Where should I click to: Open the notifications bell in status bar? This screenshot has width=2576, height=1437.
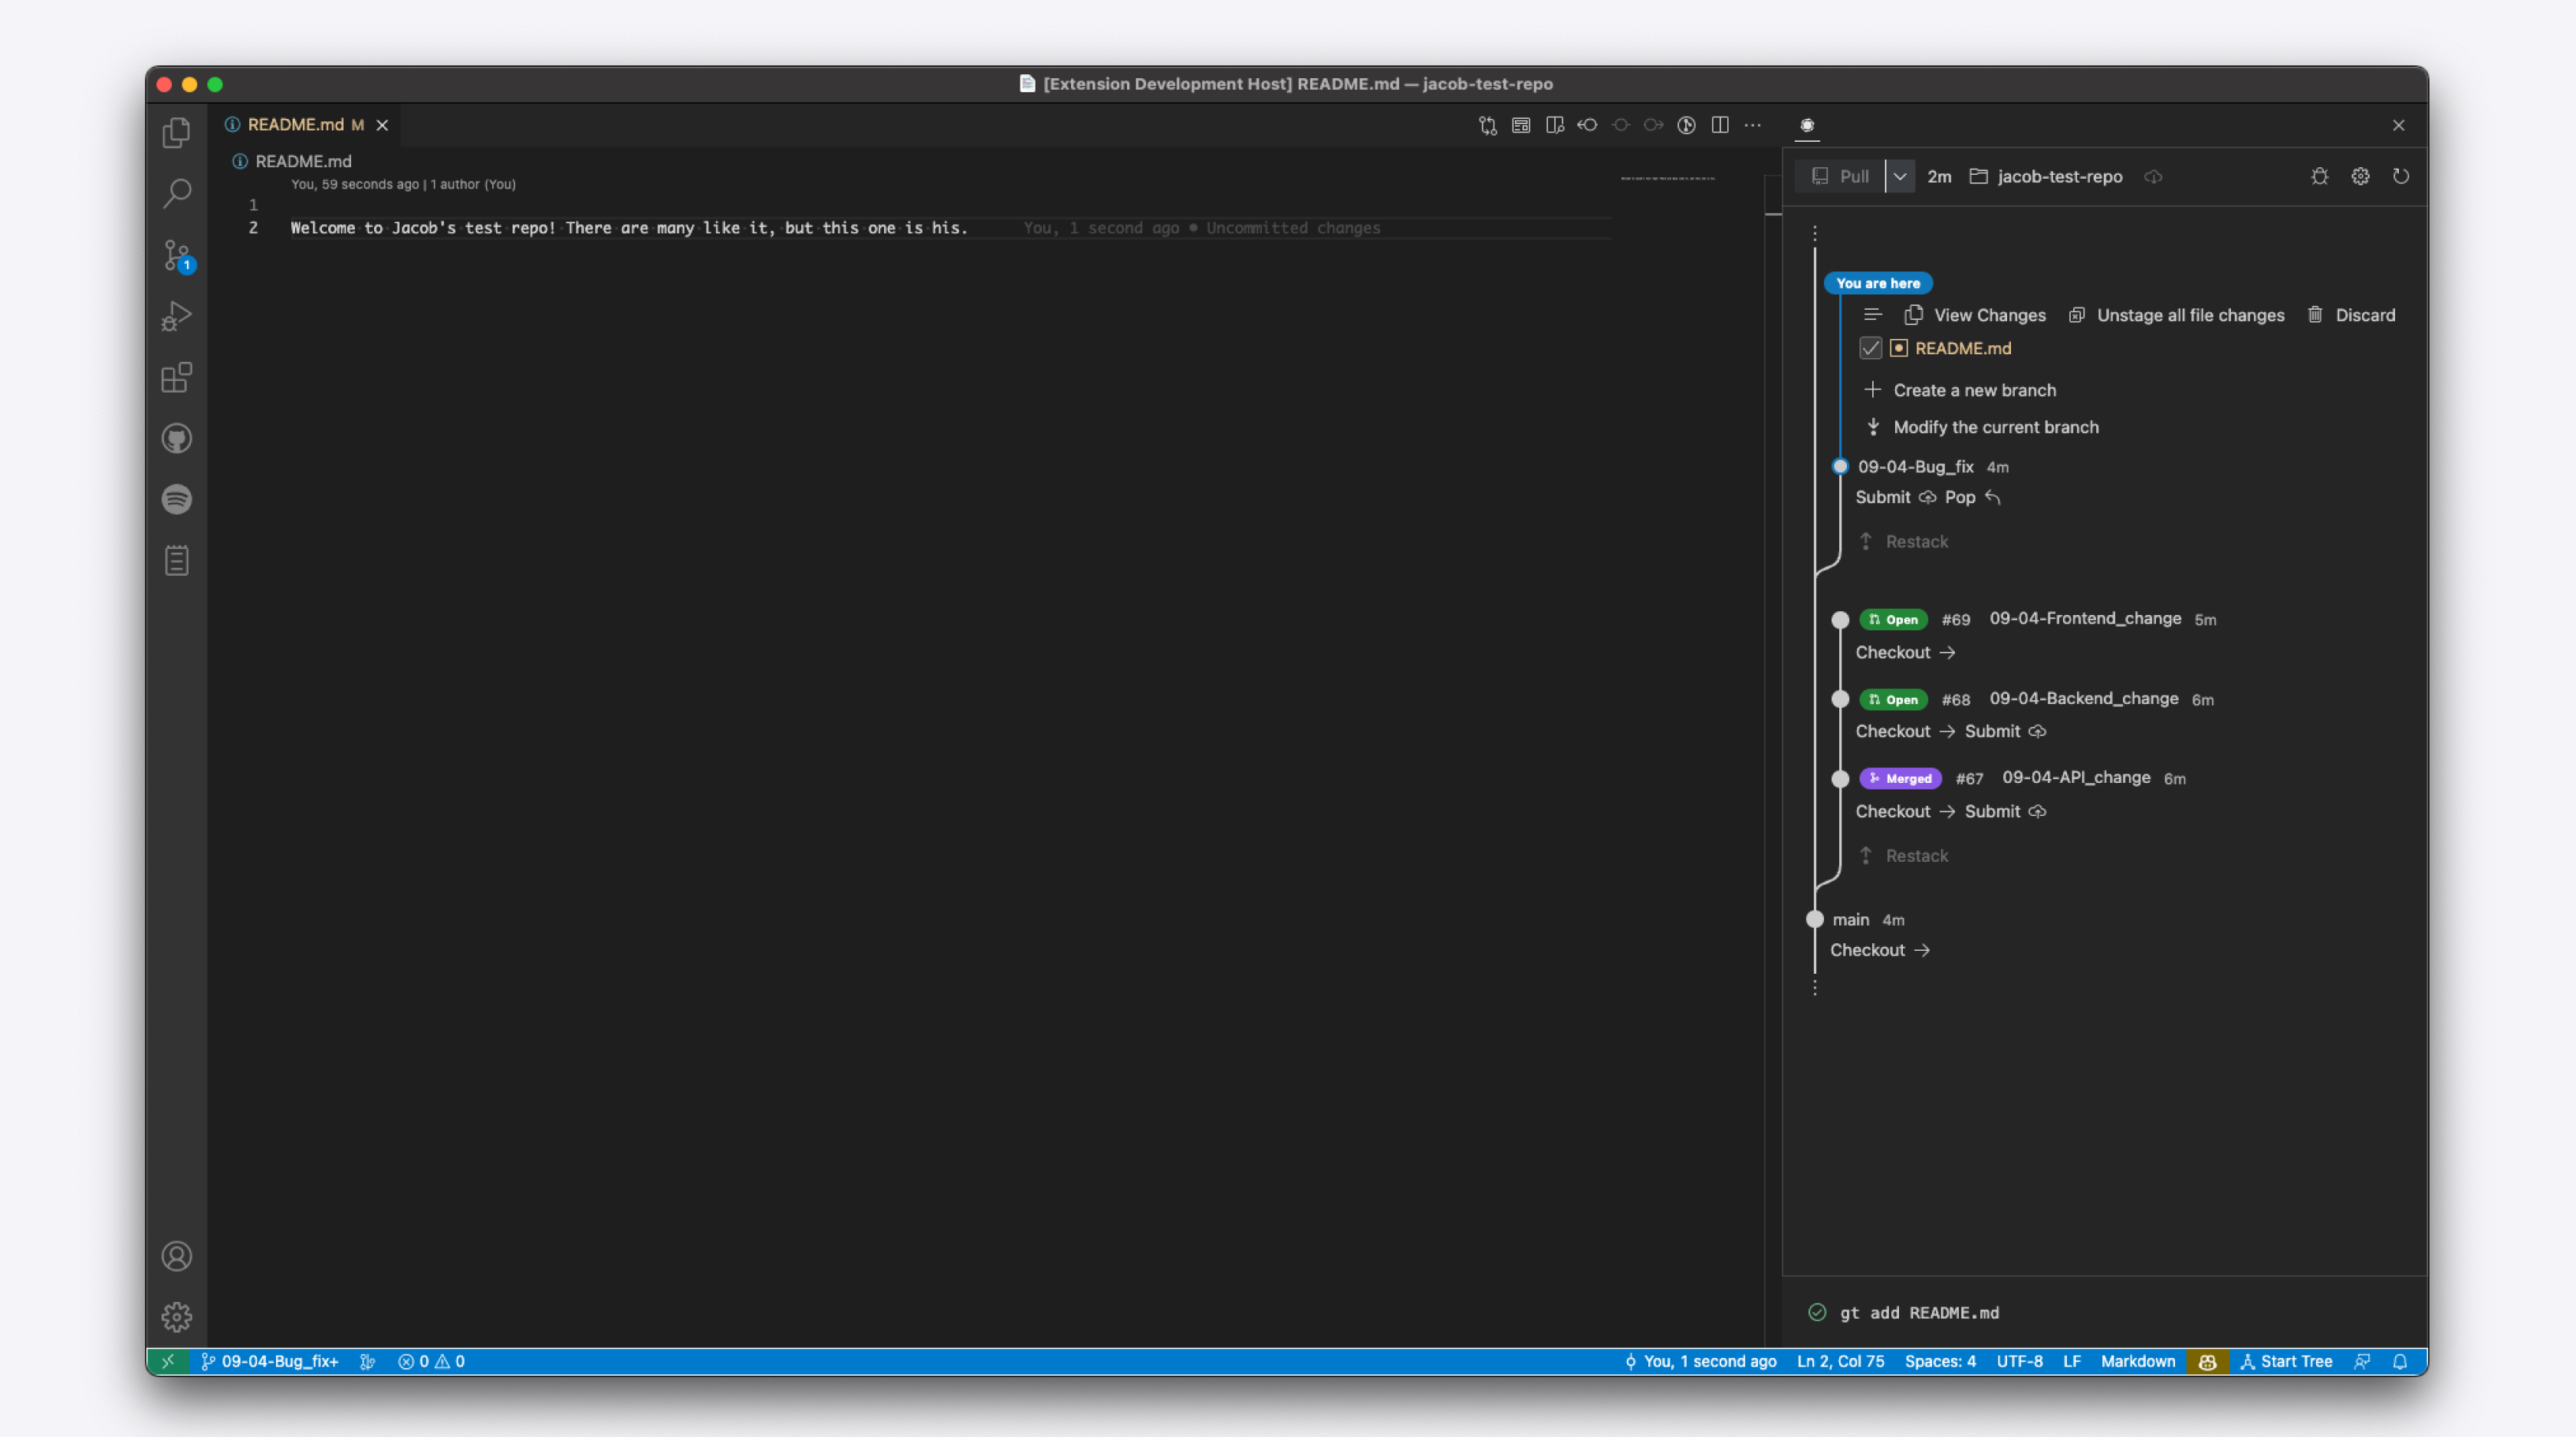(2400, 1361)
